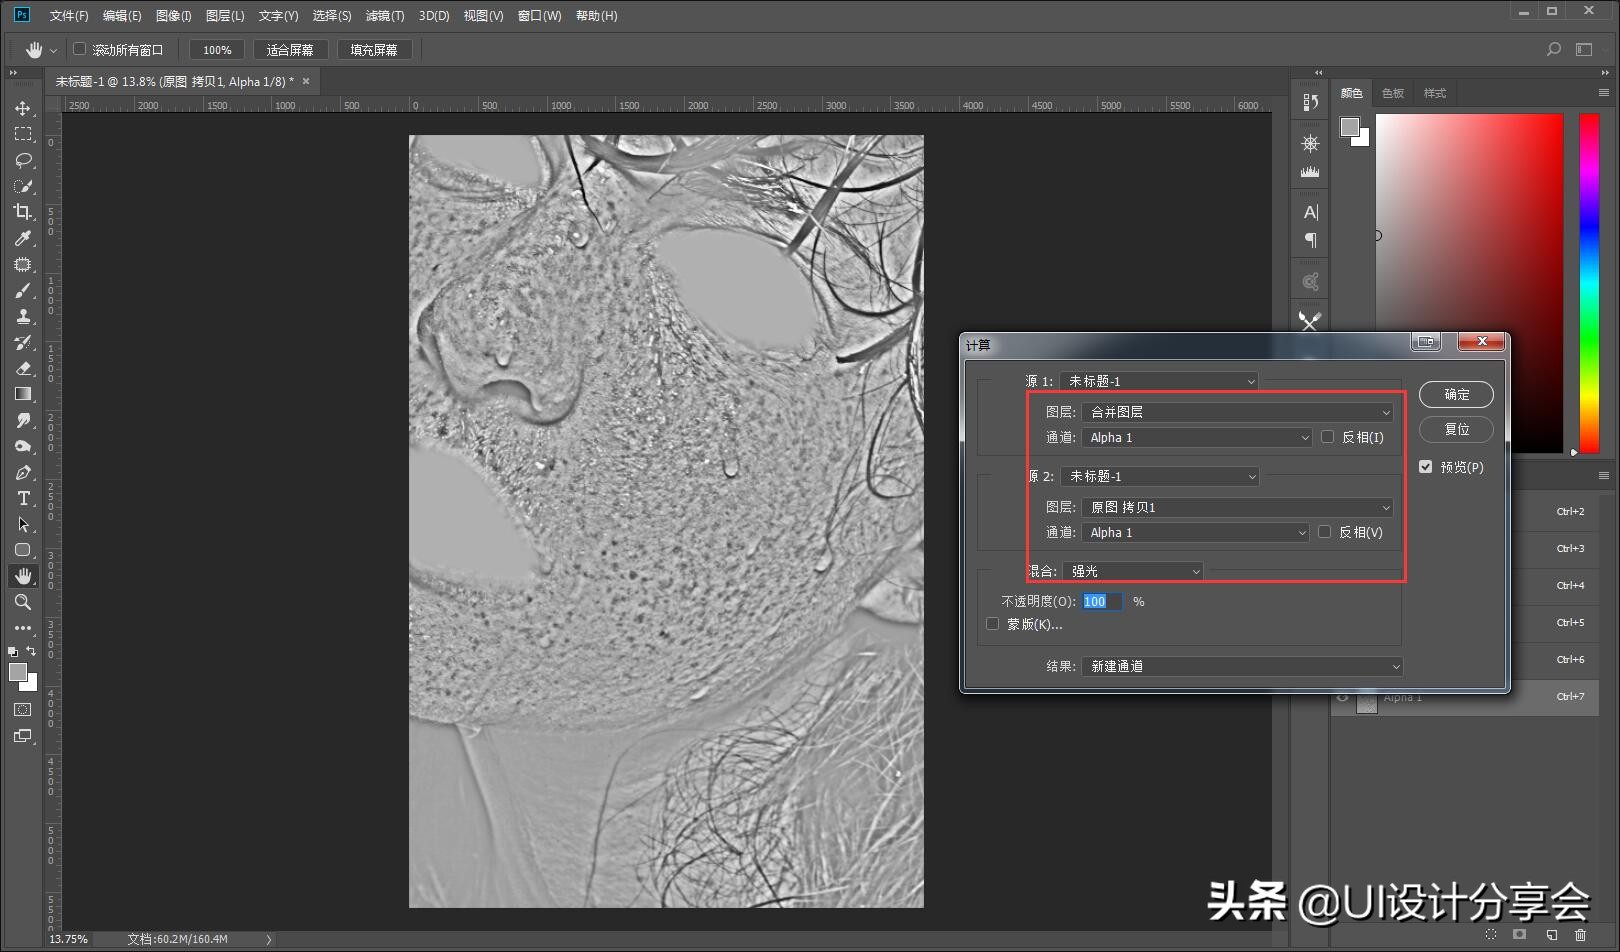Expand the Result dropdown showing 新建通道
The width and height of the screenshot is (1620, 952).
[x=1242, y=666]
